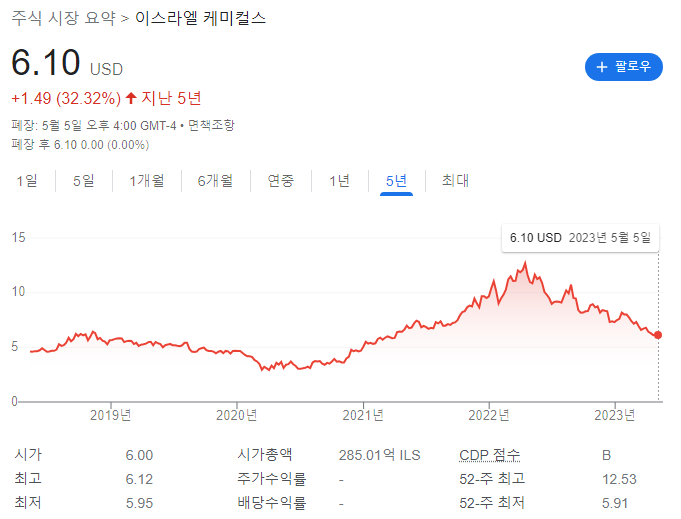Viewport: 681px width, 519px height.
Task: Click the CDP score value B
Action: 606,455
